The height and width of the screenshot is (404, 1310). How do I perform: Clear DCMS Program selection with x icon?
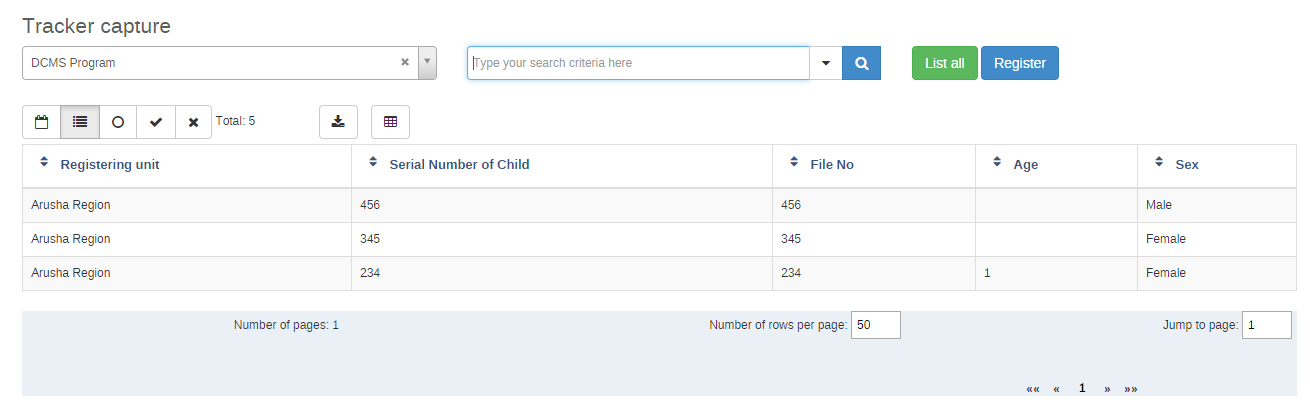pyautogui.click(x=405, y=62)
